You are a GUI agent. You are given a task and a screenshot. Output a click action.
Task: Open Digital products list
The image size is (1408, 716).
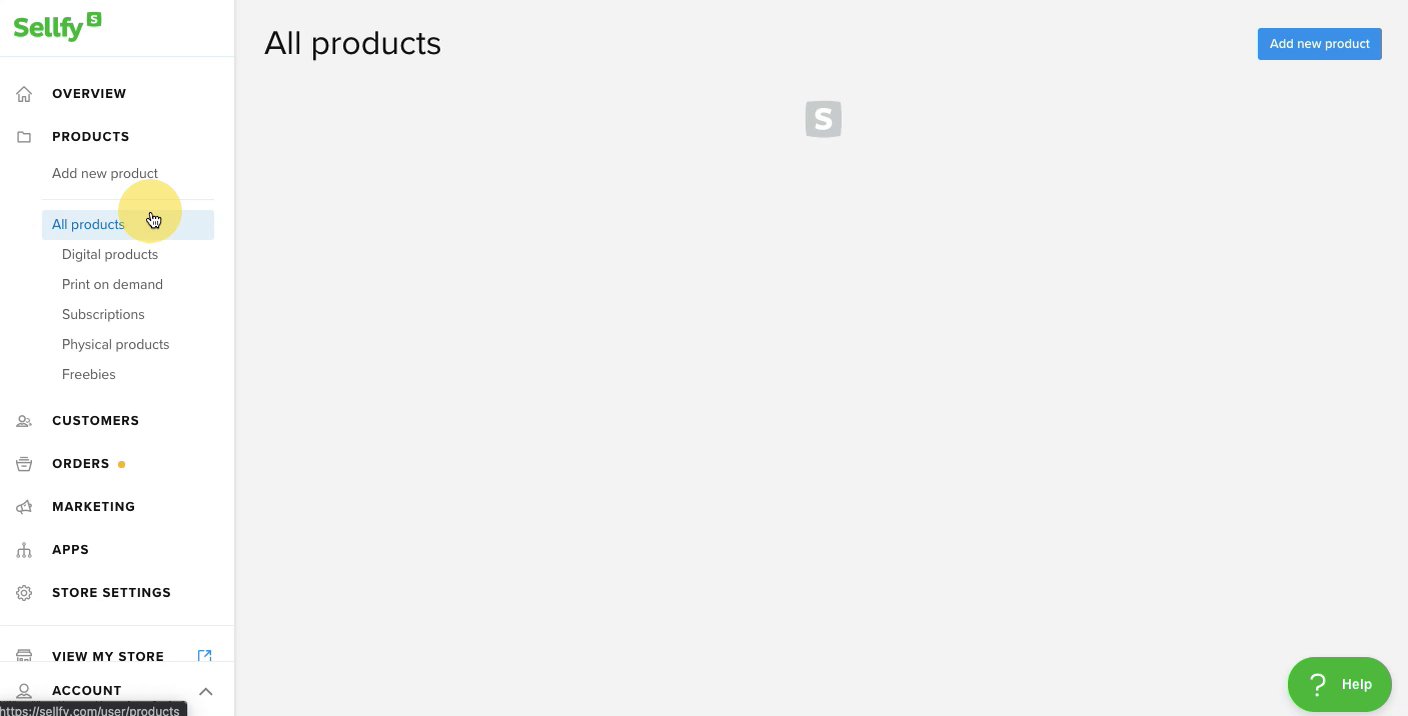point(110,255)
